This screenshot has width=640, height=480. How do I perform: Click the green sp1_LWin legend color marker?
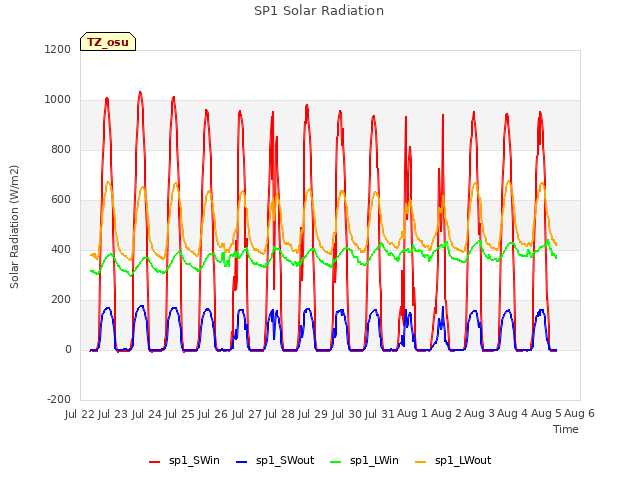[336, 462]
